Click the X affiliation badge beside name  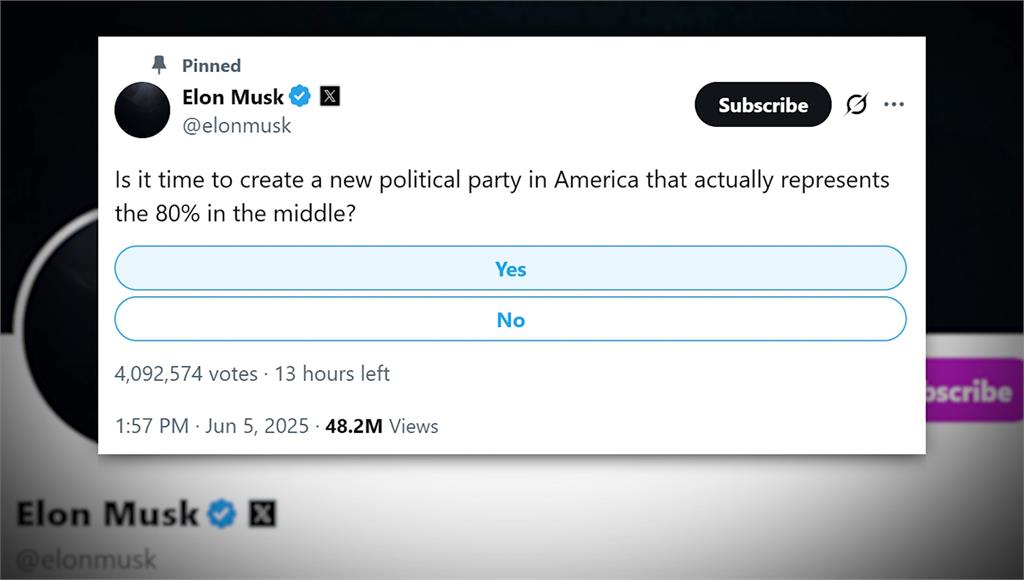click(x=330, y=96)
